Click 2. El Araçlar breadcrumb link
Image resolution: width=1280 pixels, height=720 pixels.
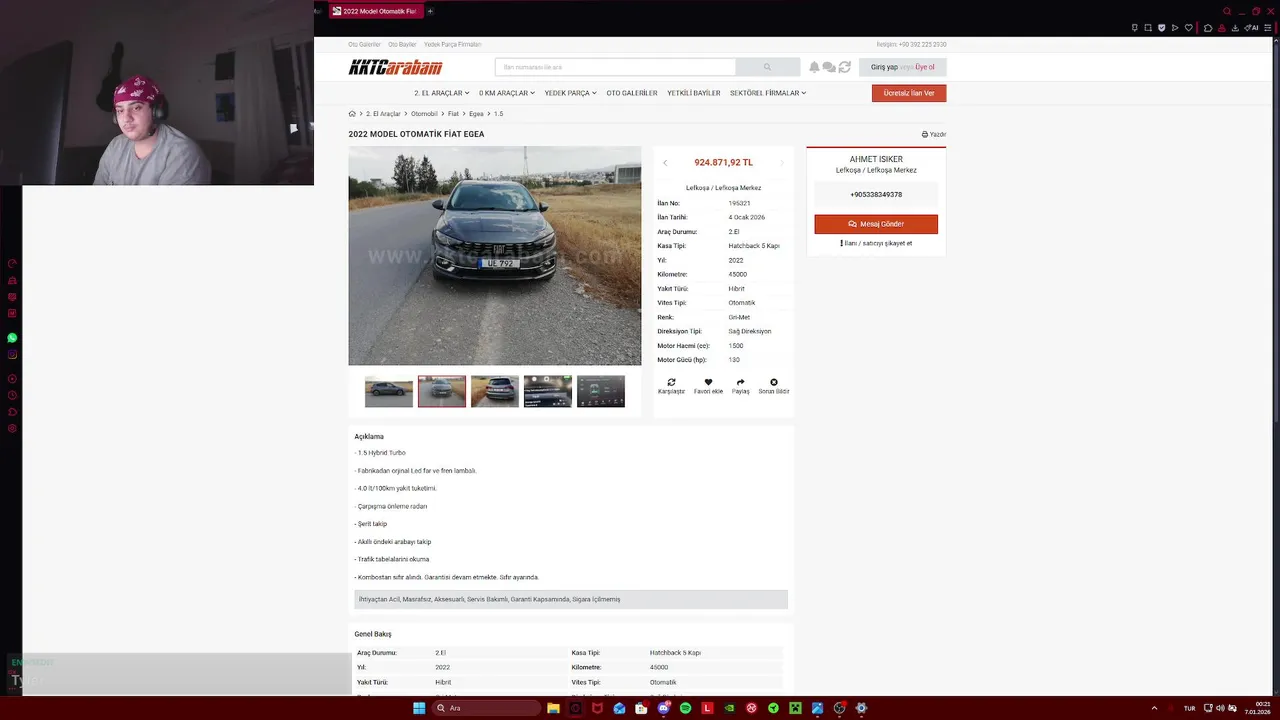coord(383,114)
